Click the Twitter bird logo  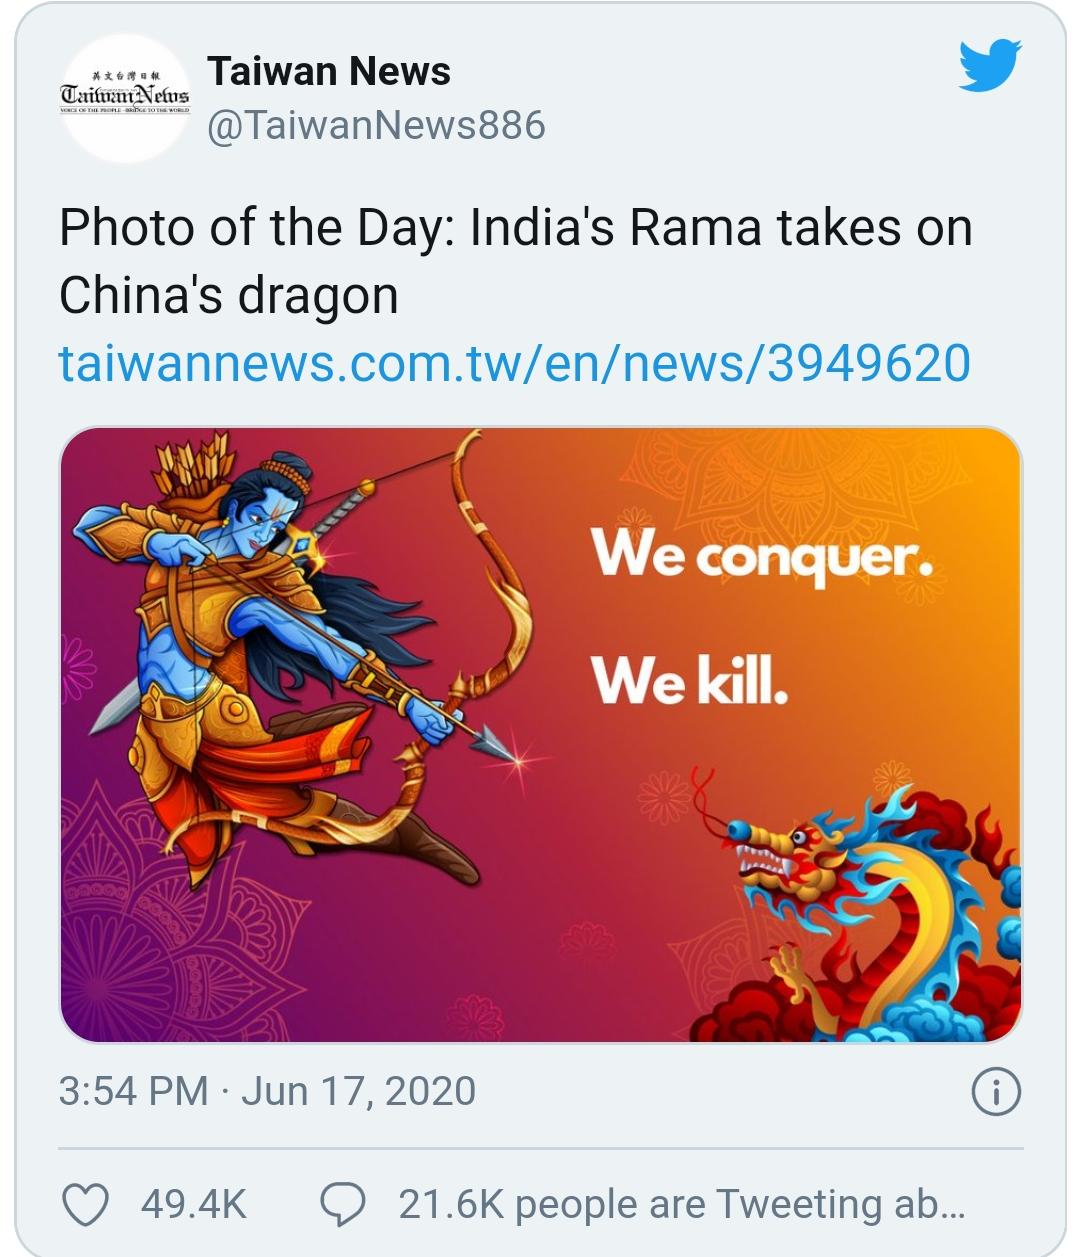coord(990,65)
